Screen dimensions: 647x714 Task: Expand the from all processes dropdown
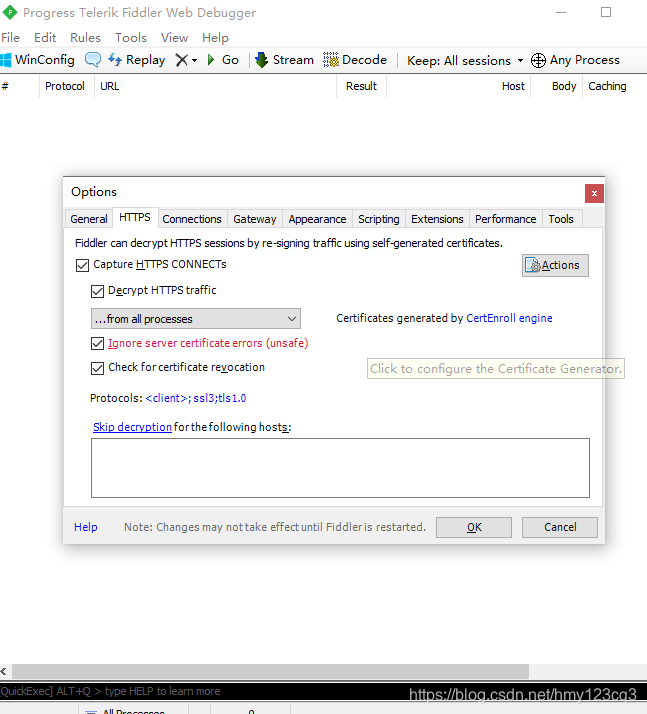[196, 319]
